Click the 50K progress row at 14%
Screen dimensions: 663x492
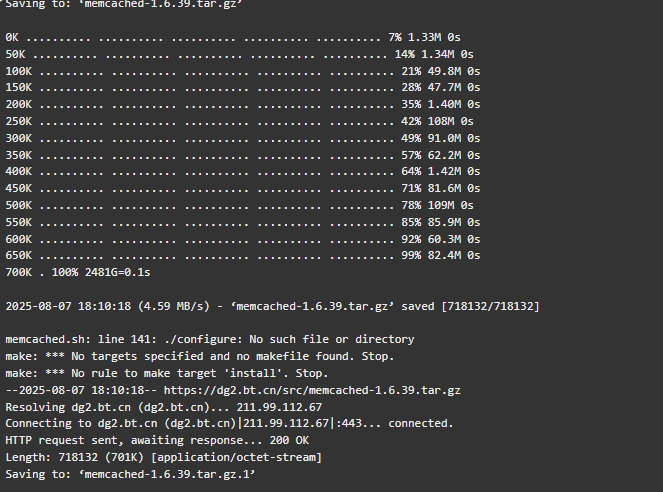click(239, 54)
